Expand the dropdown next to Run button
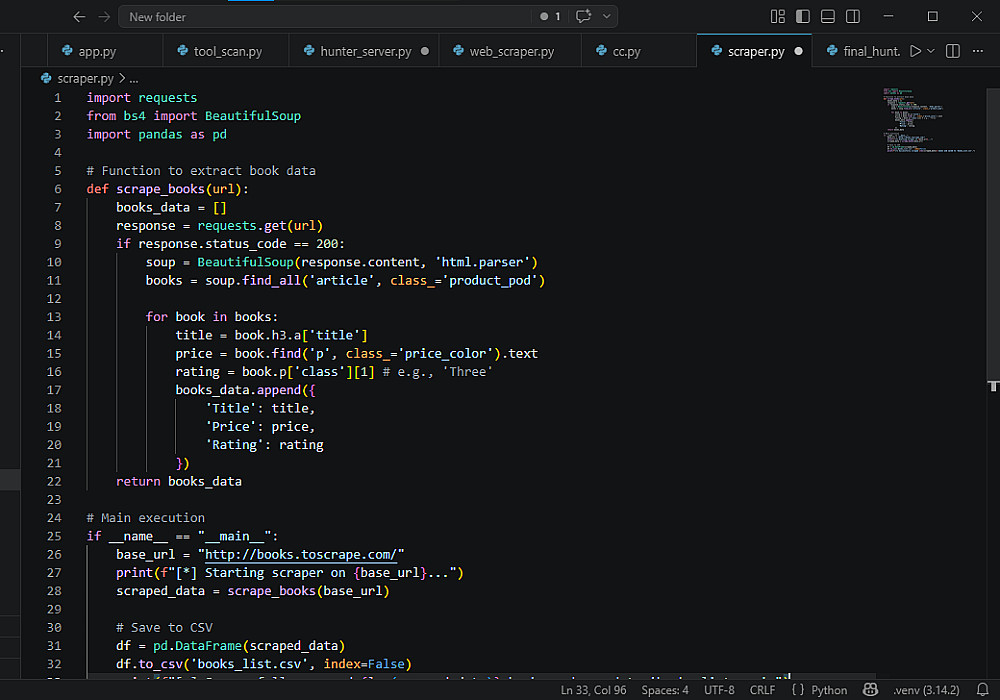 point(931,51)
